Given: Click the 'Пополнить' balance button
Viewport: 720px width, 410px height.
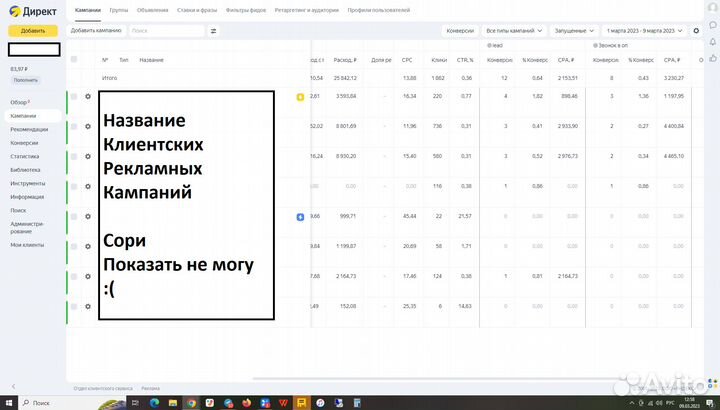Looking at the screenshot, I should (x=26, y=80).
